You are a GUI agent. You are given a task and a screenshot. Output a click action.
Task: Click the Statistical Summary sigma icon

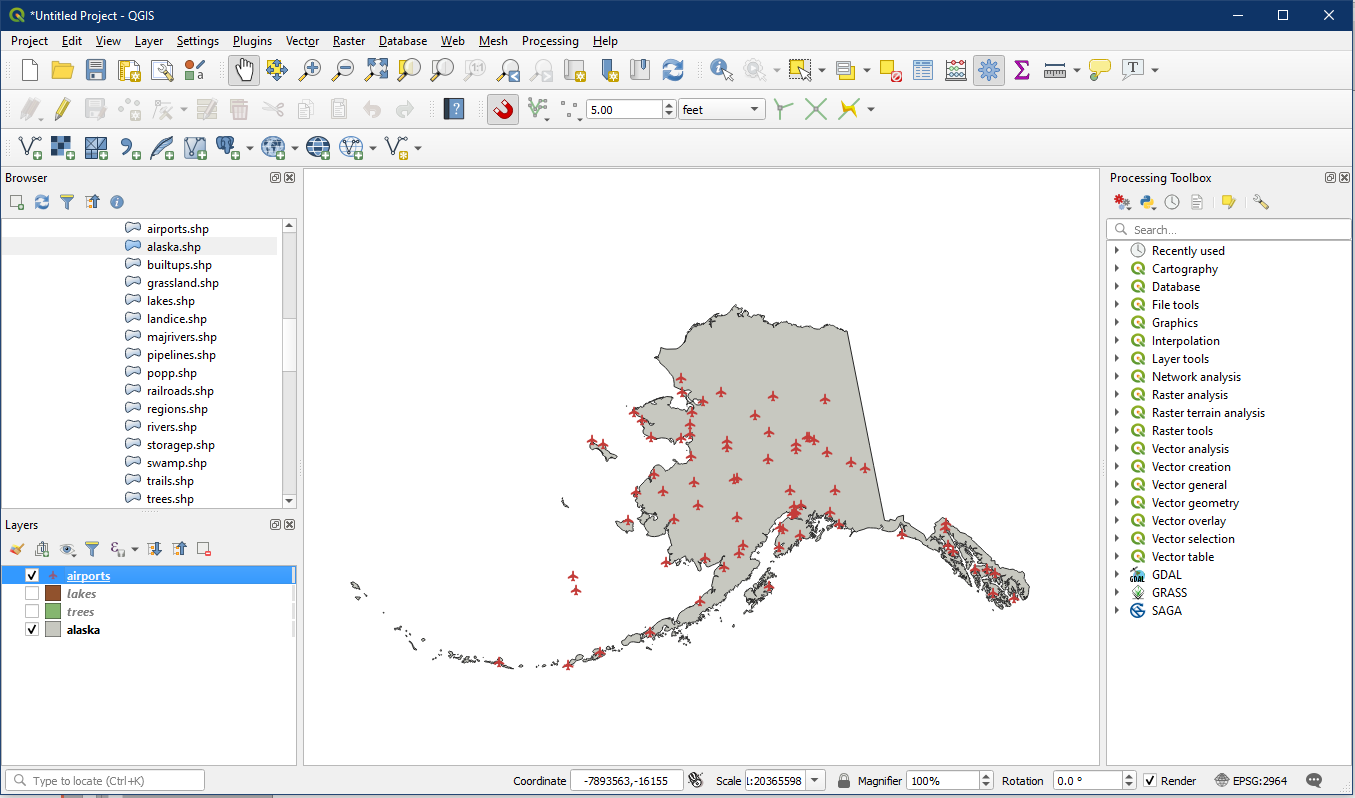coord(1021,70)
